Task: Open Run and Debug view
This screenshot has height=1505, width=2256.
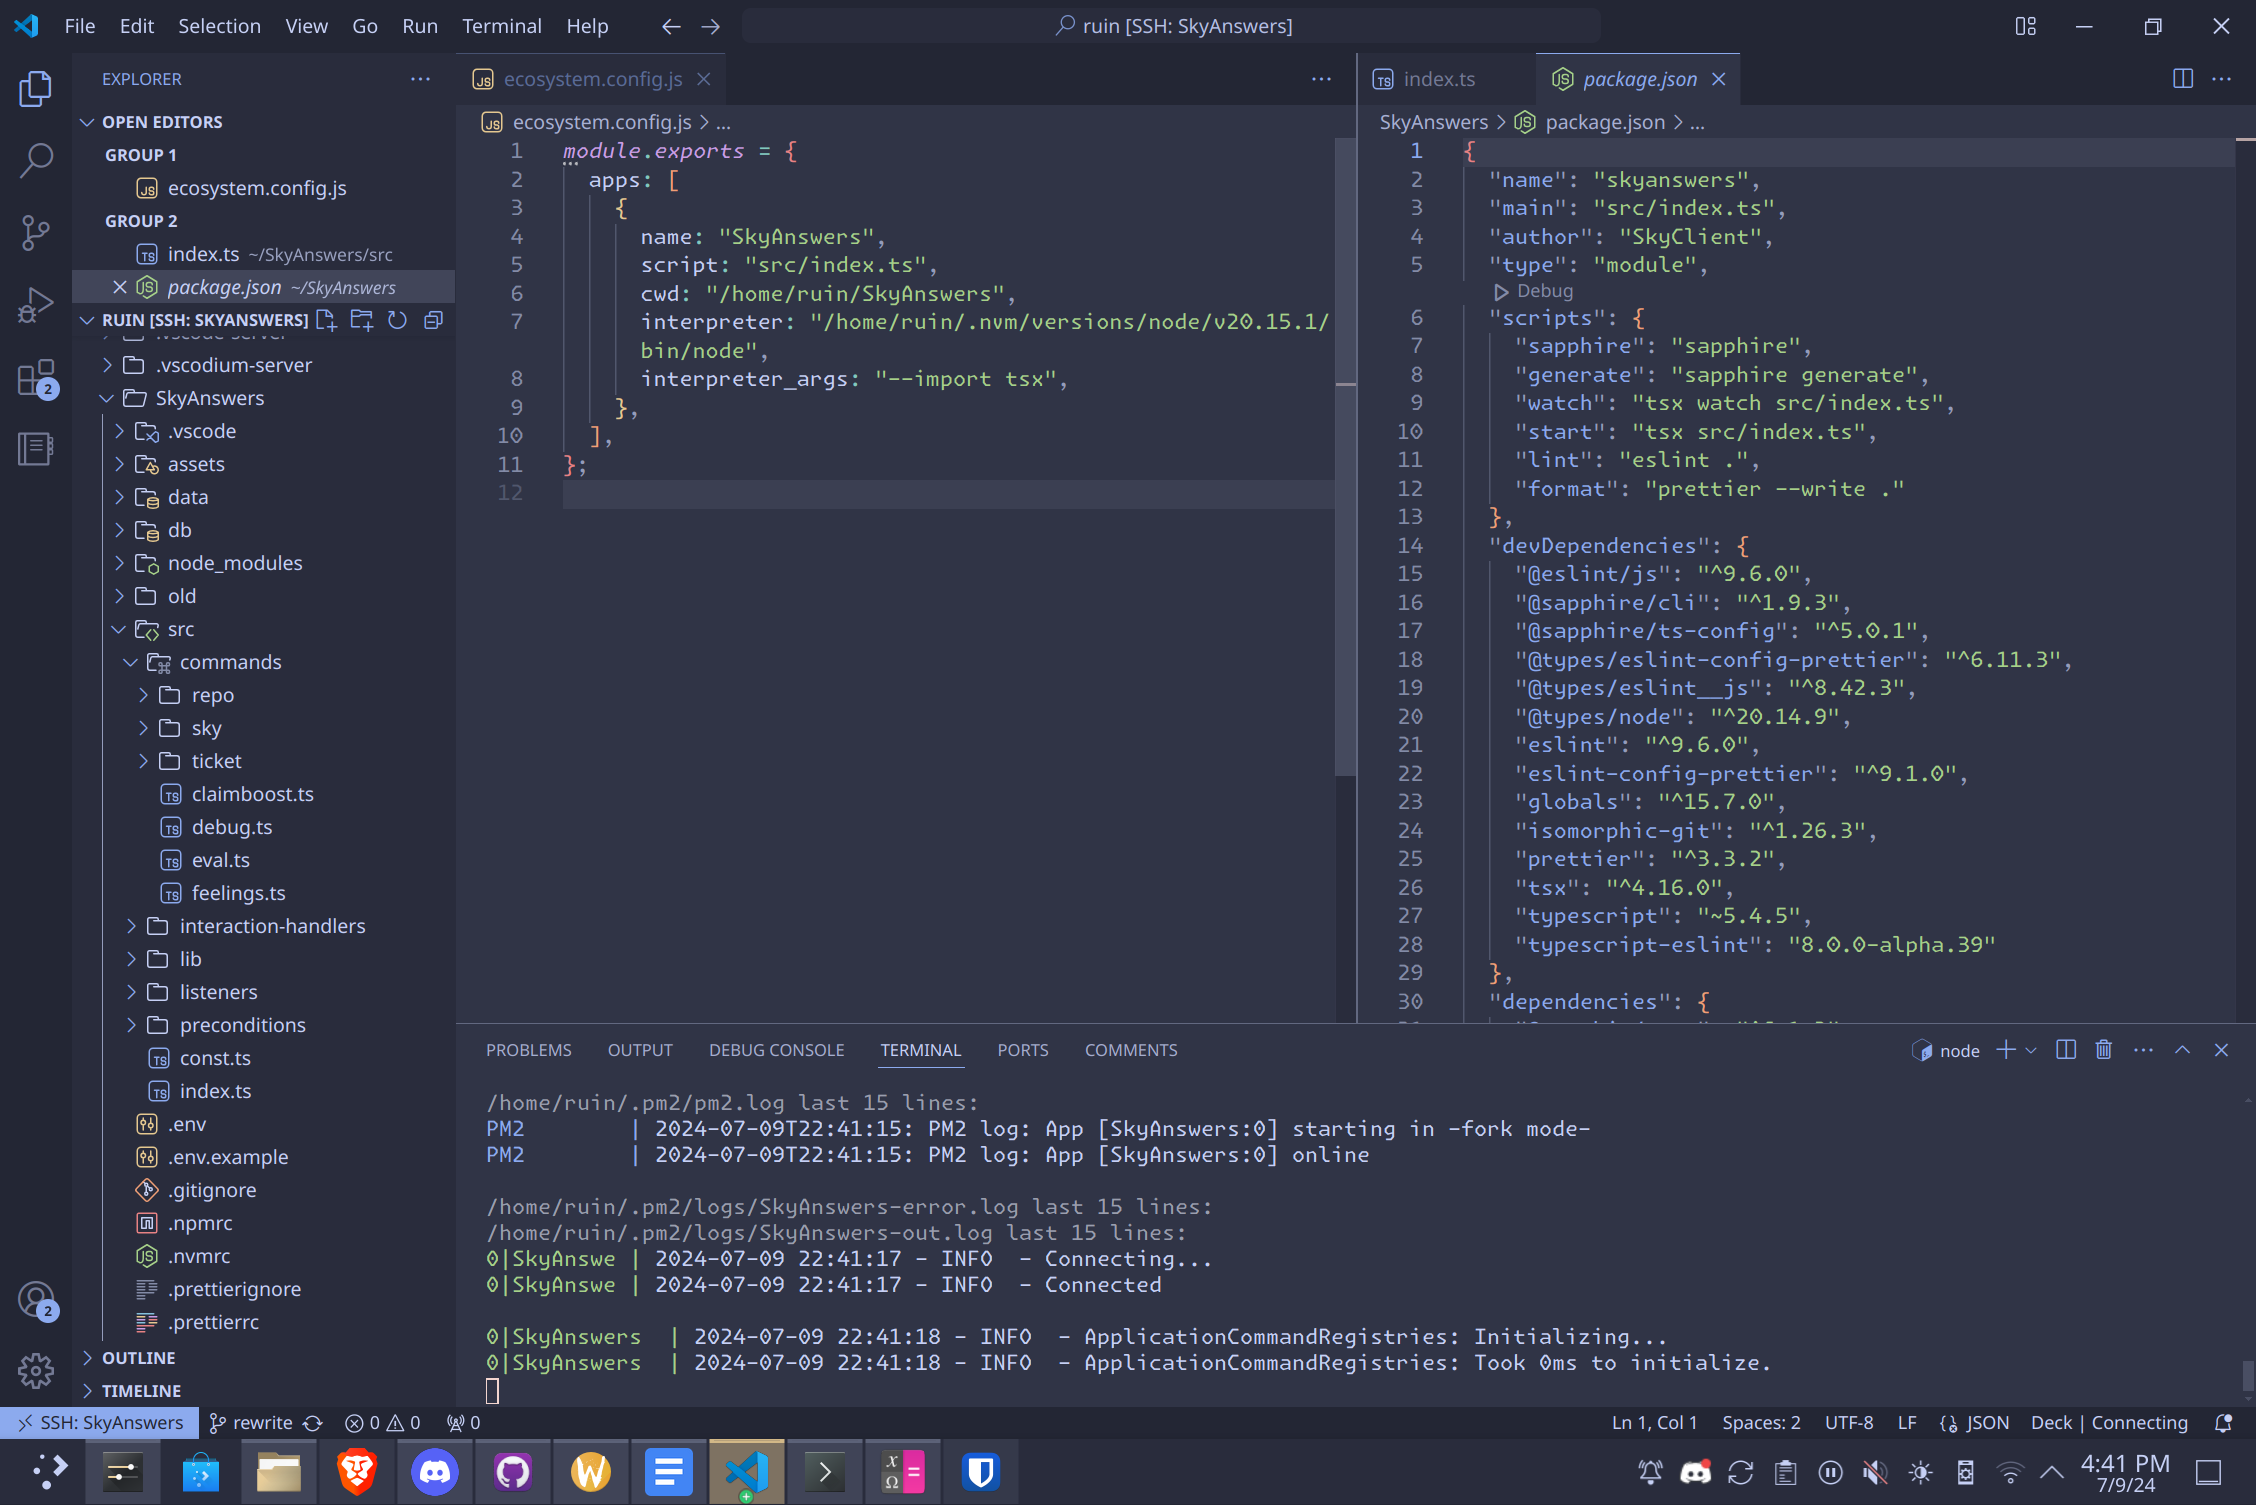Action: click(36, 305)
